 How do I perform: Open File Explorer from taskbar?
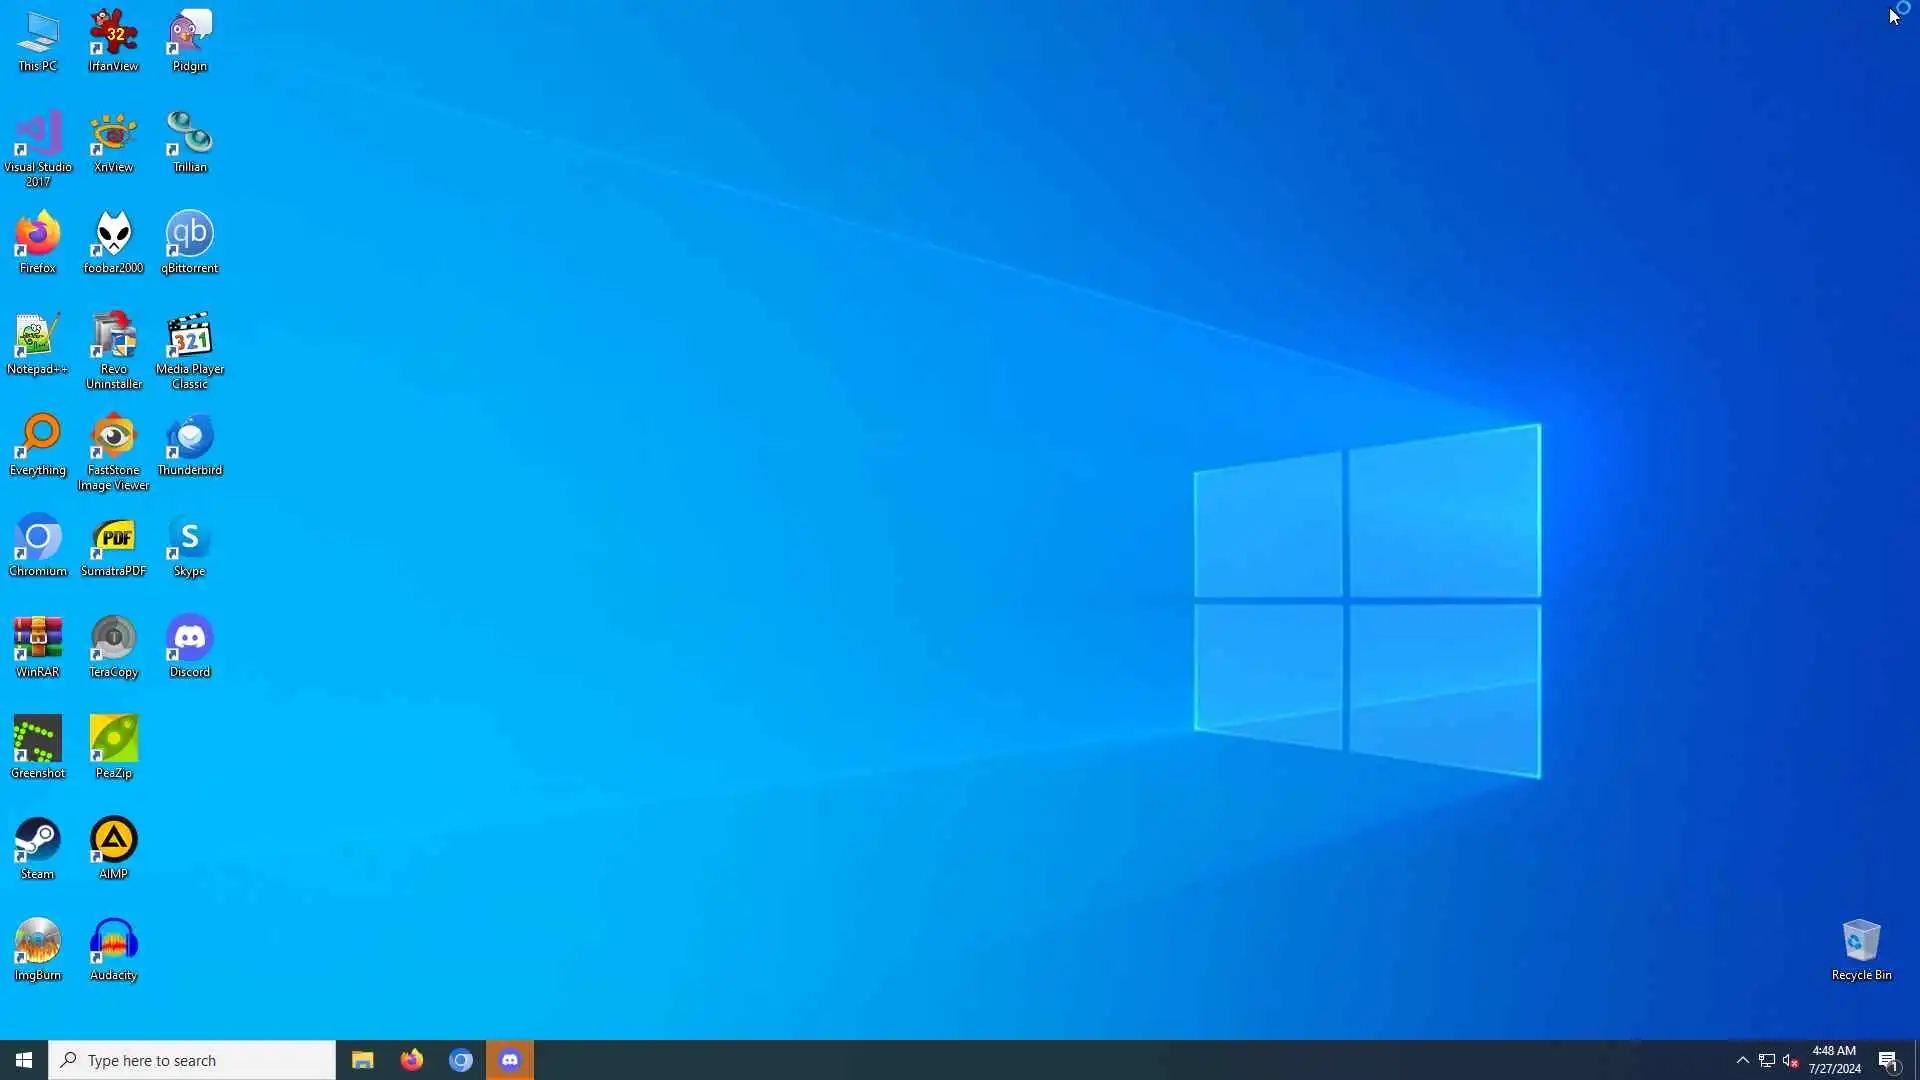point(363,1060)
